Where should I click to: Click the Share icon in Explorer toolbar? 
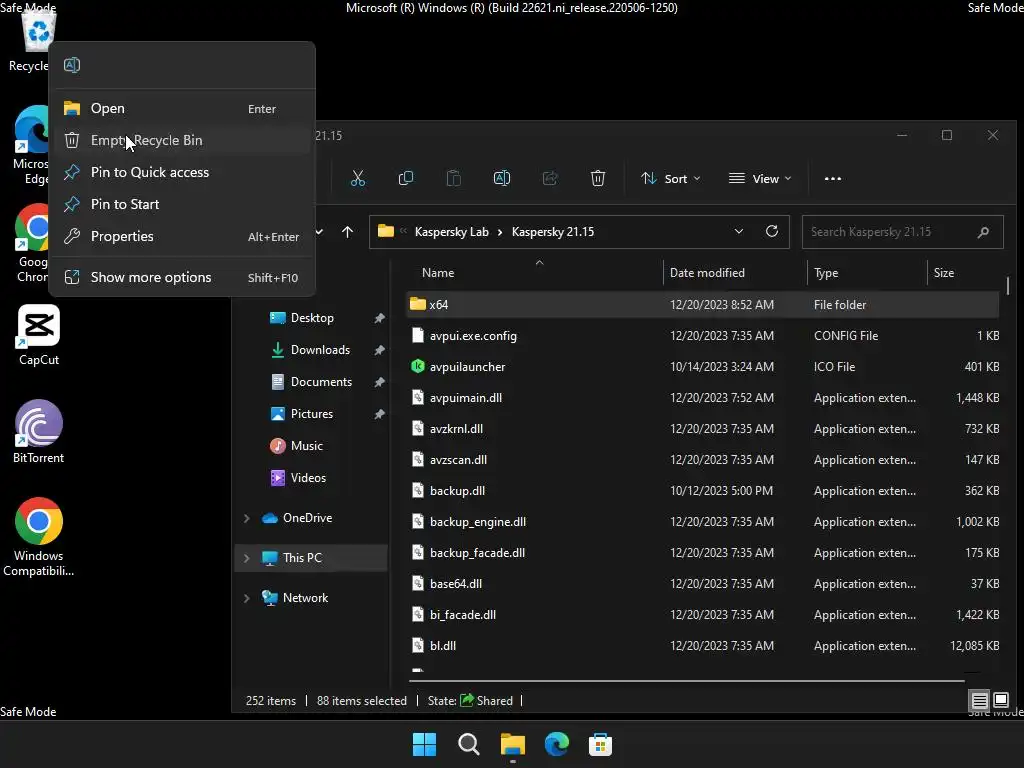(550, 178)
